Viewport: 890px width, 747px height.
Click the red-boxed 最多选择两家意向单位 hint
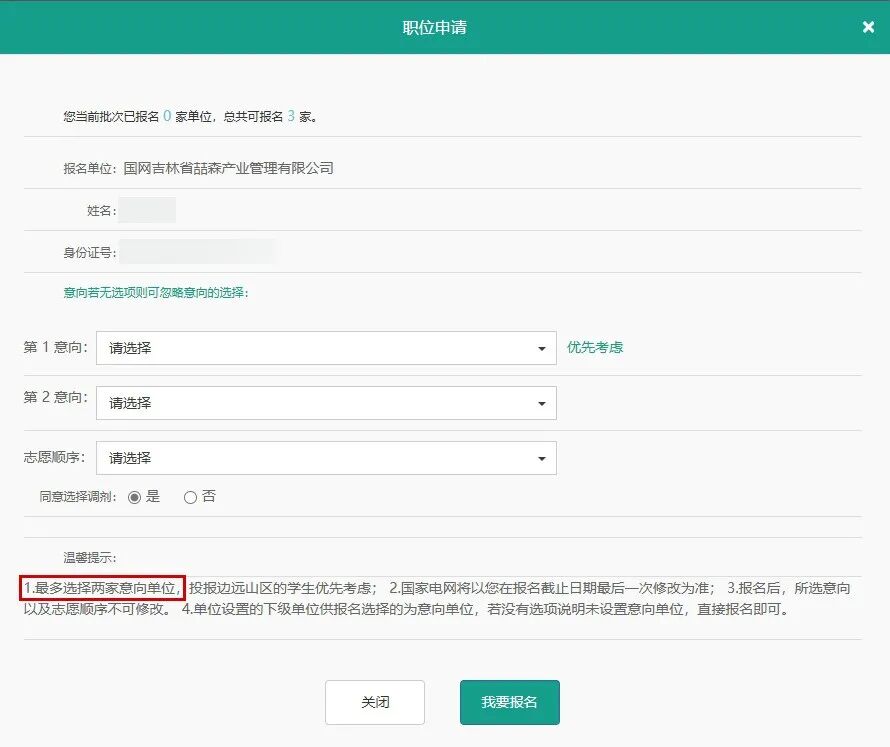coord(102,587)
